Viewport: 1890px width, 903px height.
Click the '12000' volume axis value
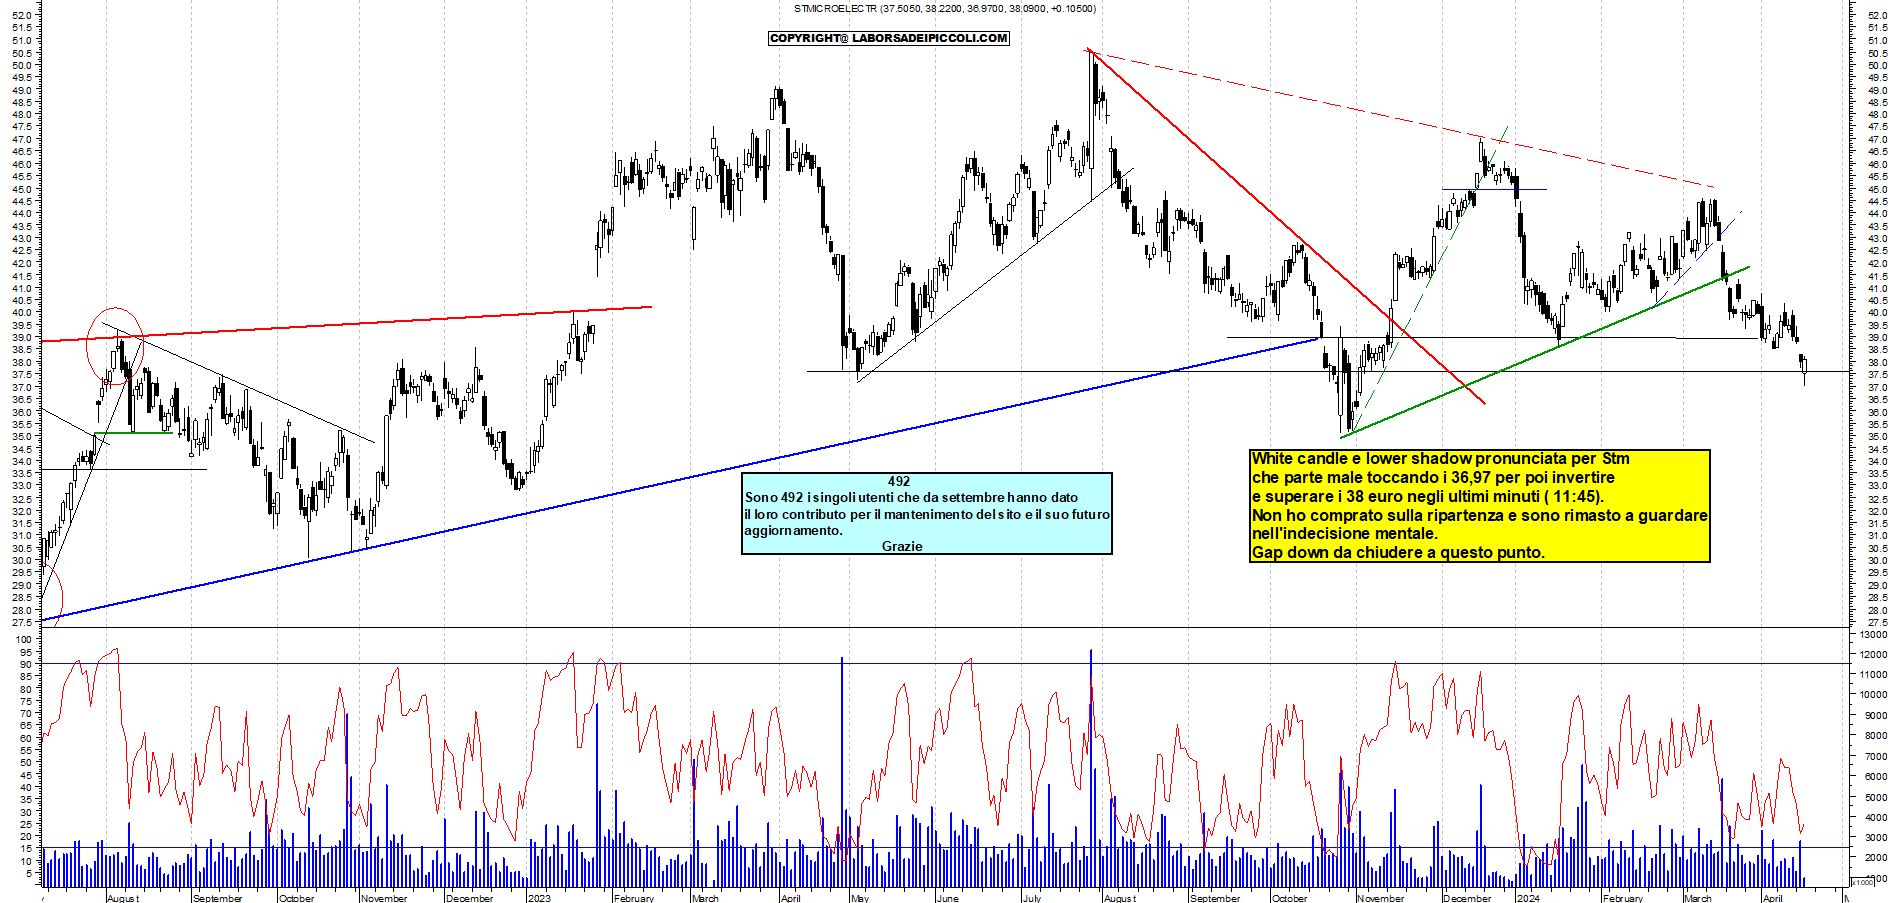pyautogui.click(x=1873, y=654)
